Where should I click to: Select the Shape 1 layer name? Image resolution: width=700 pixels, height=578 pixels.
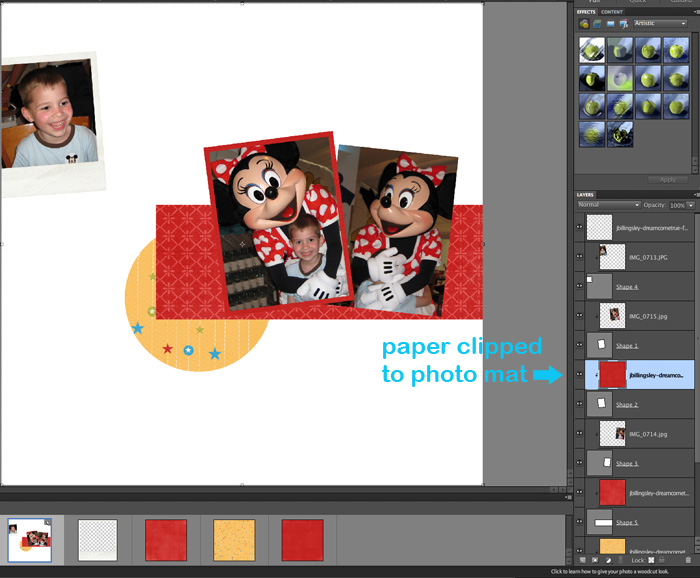[627, 346]
